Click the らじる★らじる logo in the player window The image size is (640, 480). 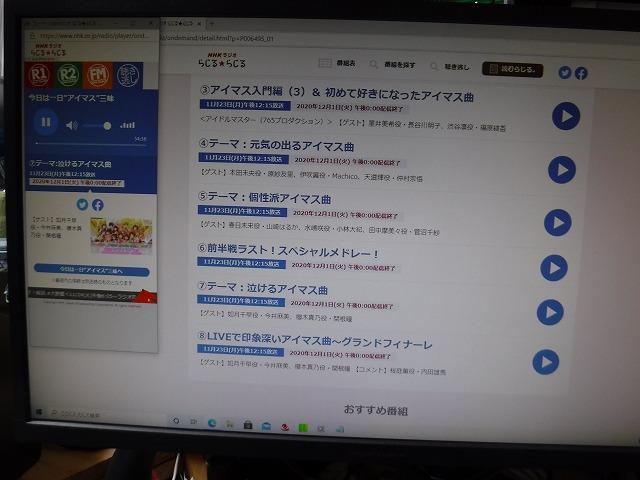tap(48, 50)
